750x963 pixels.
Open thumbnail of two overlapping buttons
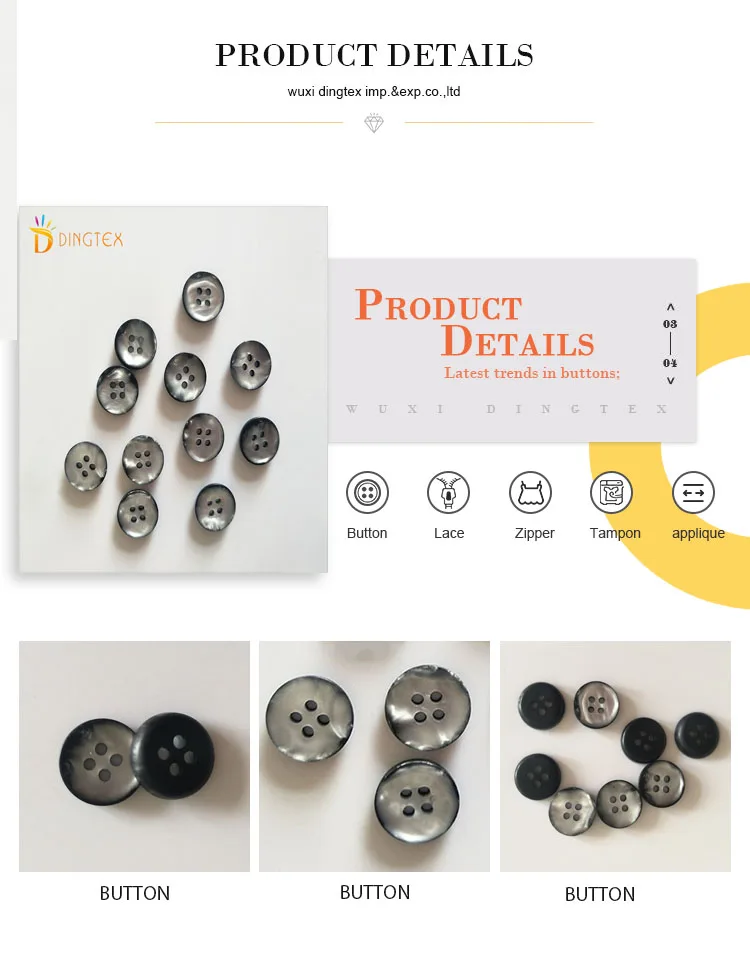point(135,756)
